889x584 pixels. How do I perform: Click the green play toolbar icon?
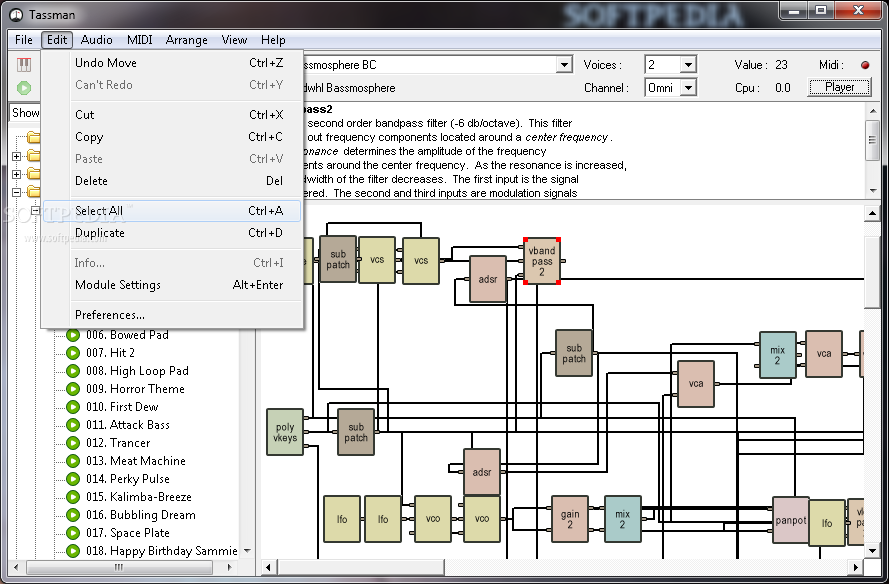[x=24, y=88]
